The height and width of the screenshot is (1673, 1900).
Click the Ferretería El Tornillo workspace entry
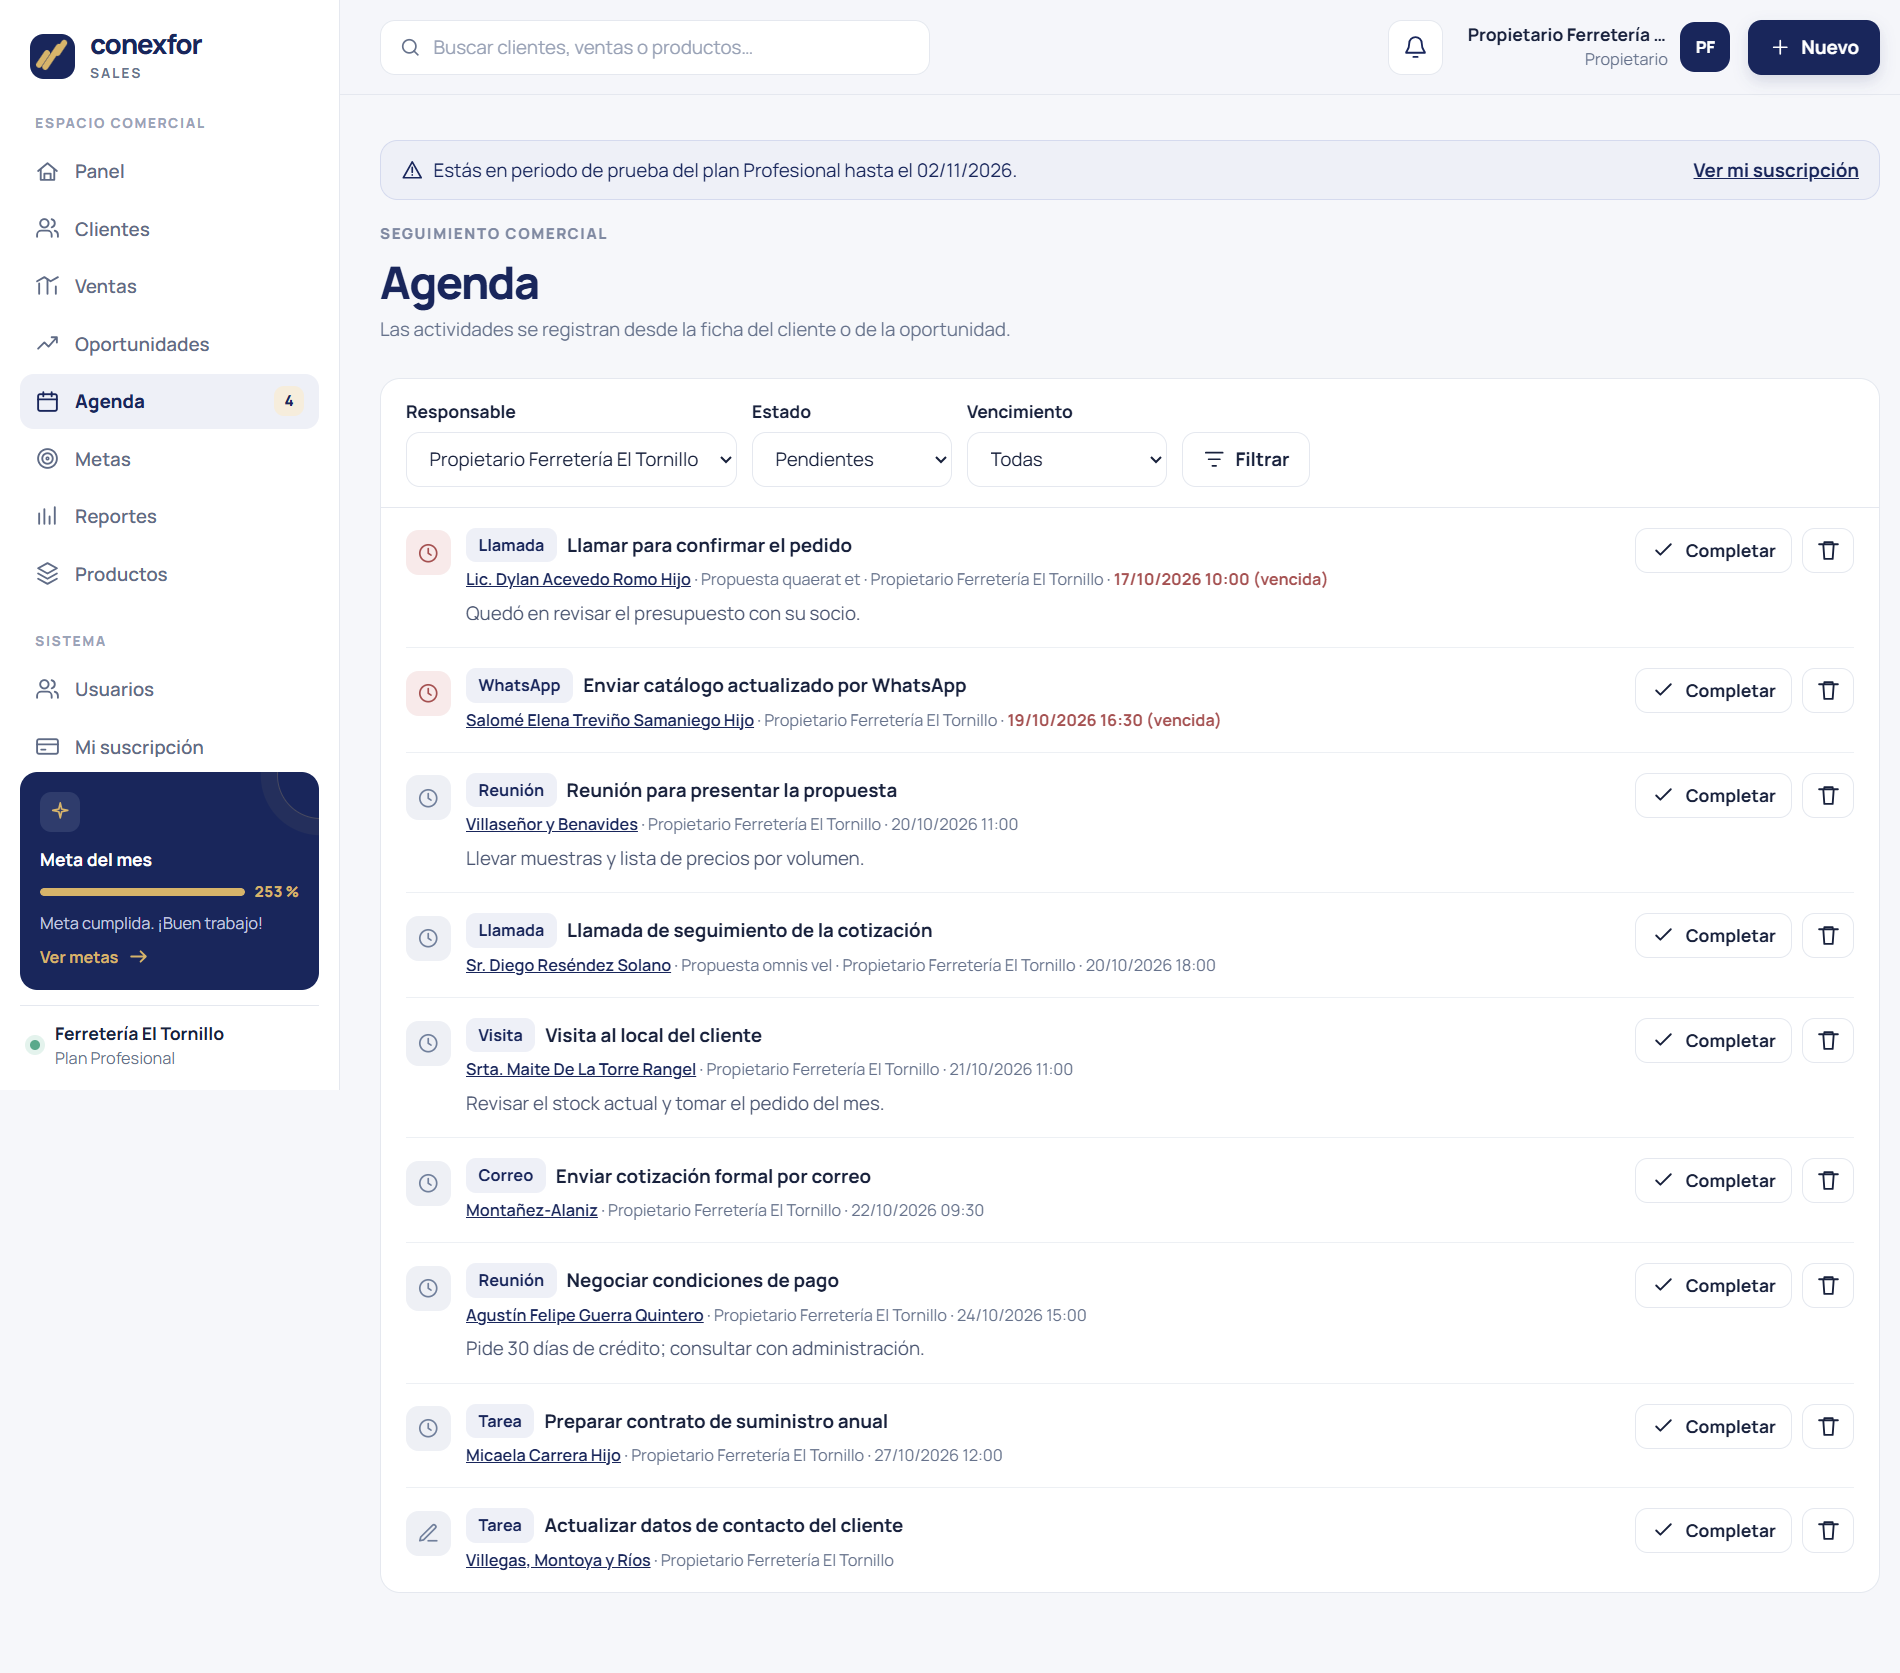point(169,1046)
